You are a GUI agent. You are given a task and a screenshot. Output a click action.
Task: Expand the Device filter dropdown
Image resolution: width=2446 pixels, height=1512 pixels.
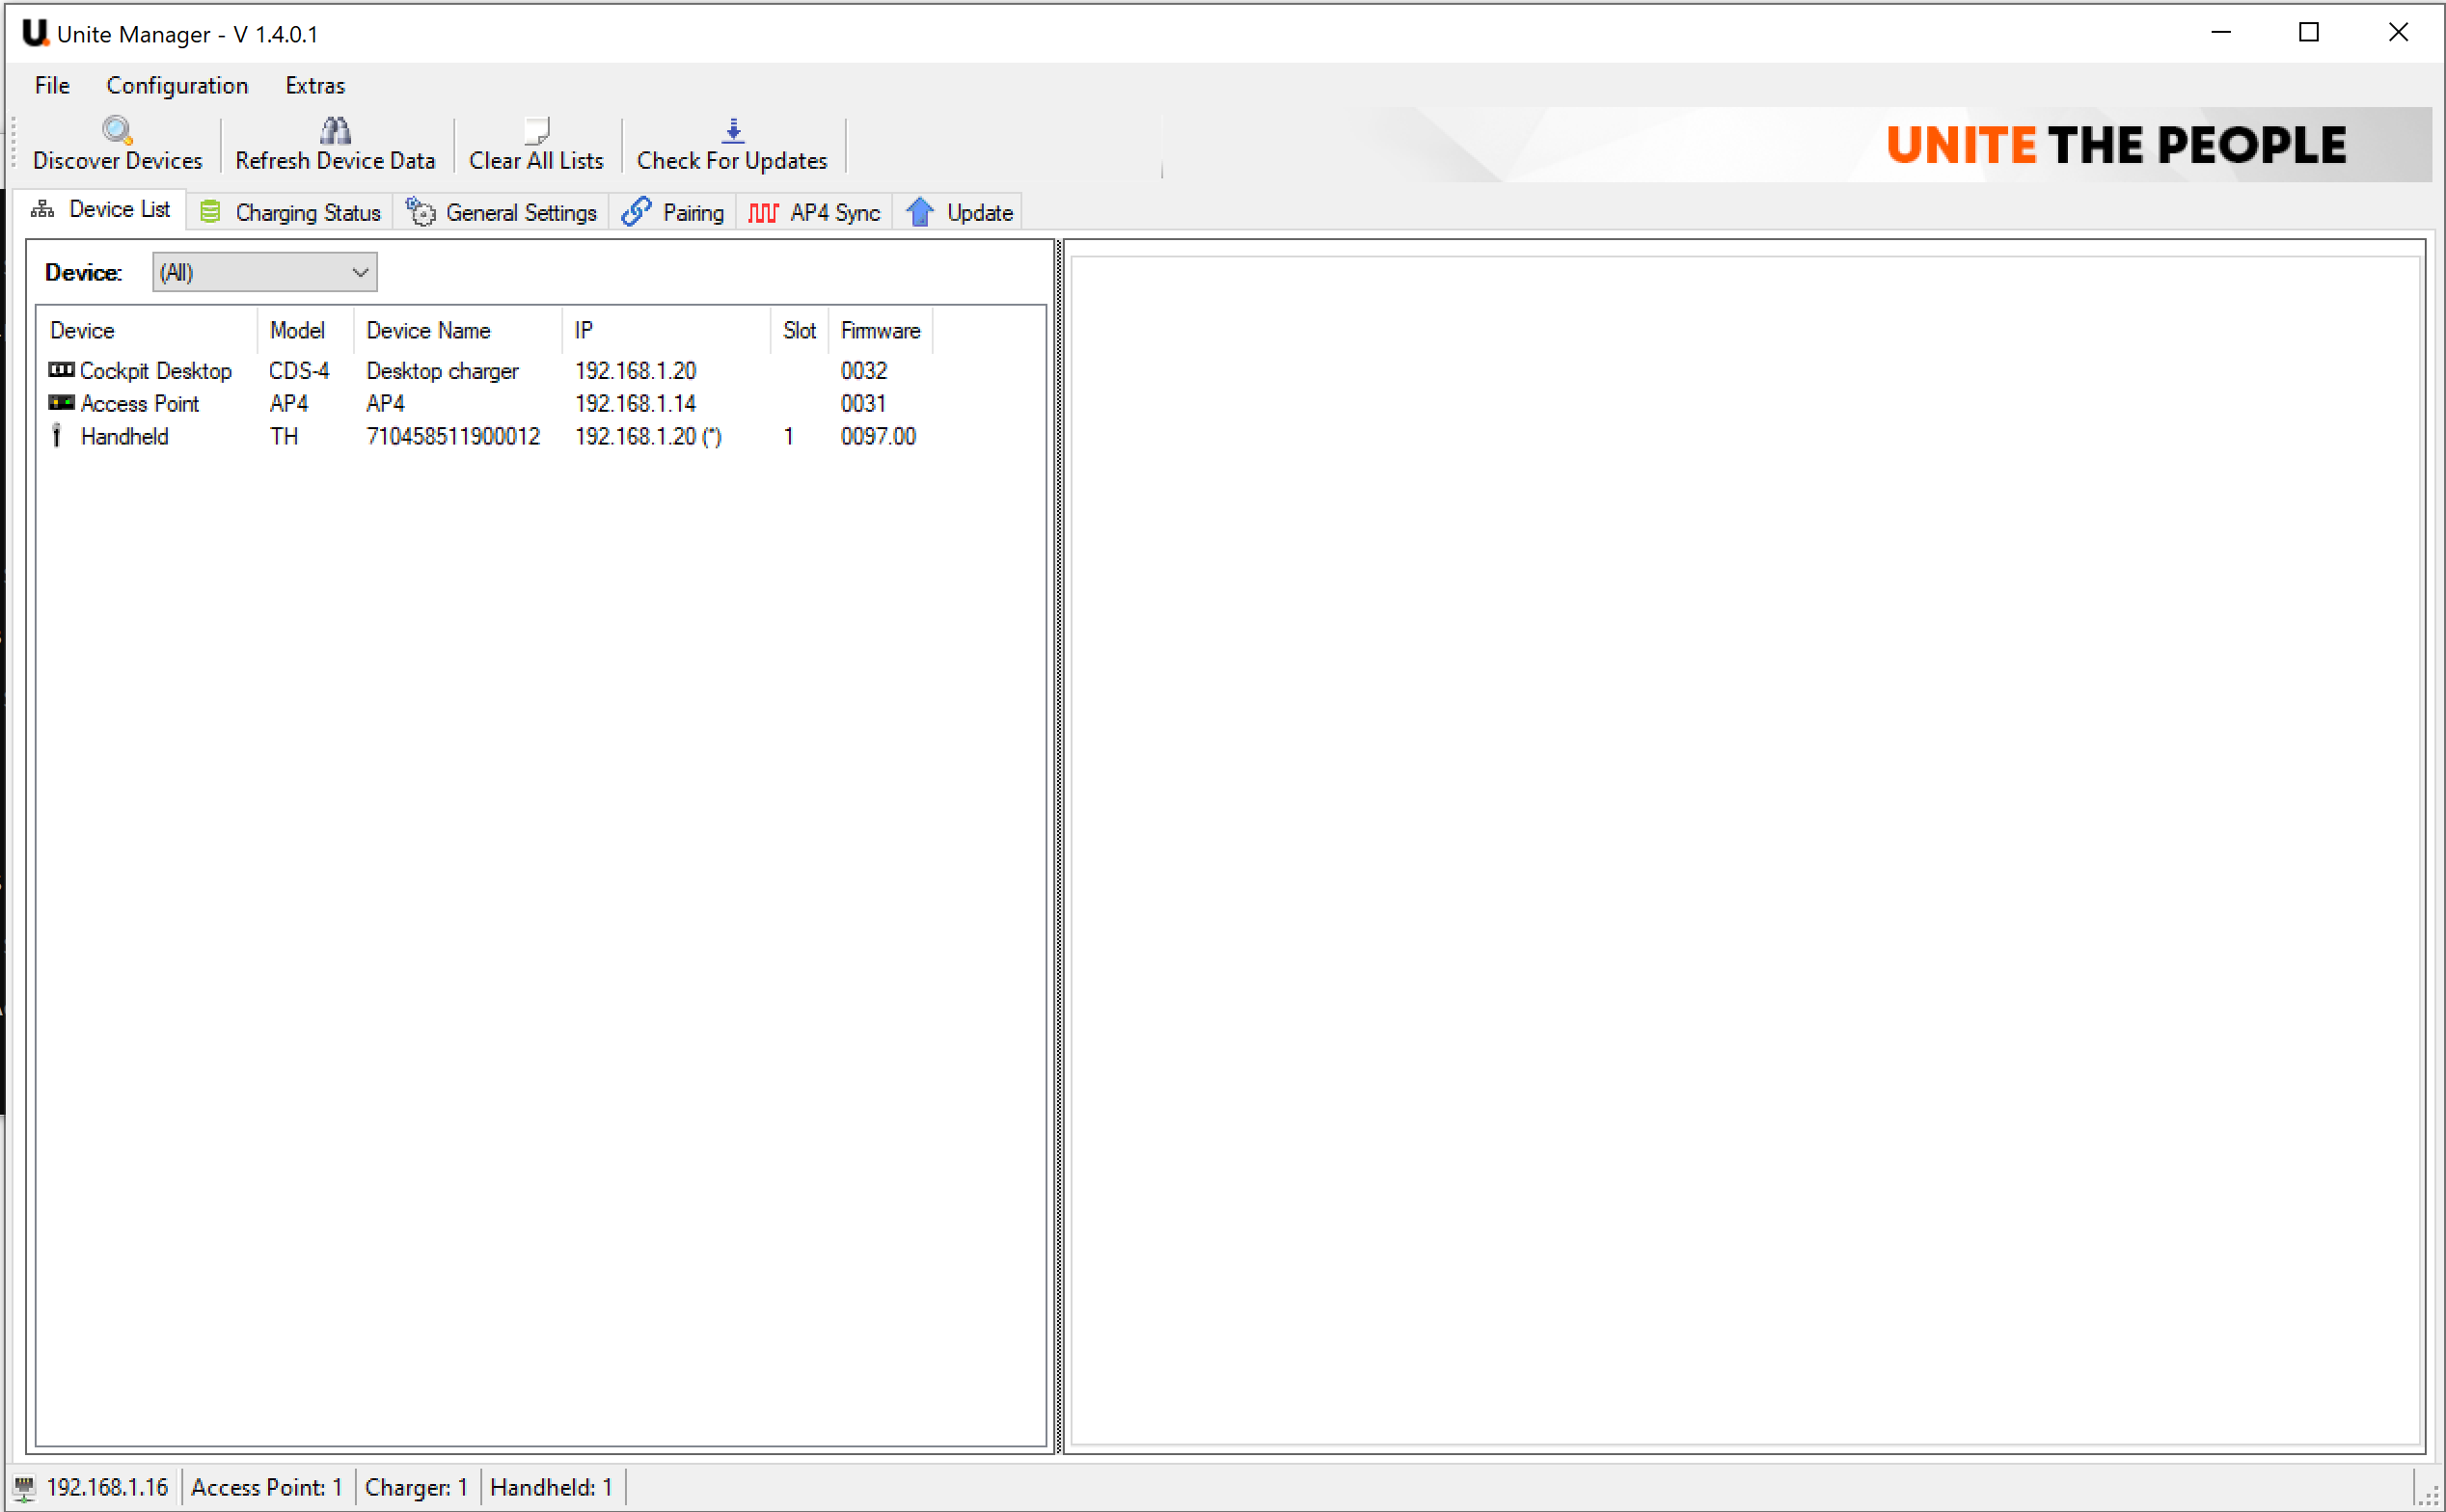pyautogui.click(x=360, y=272)
